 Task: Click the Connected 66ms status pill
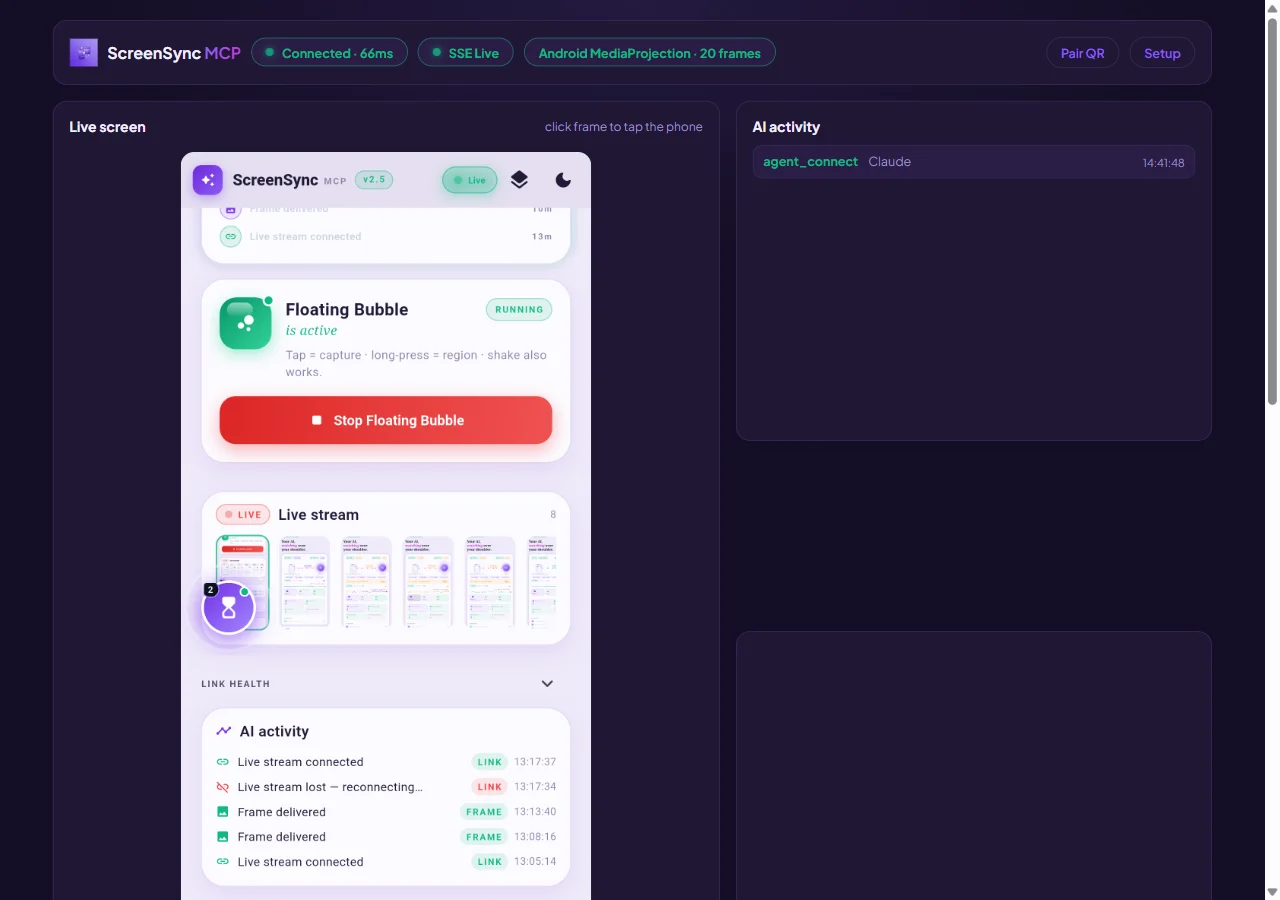coord(329,53)
